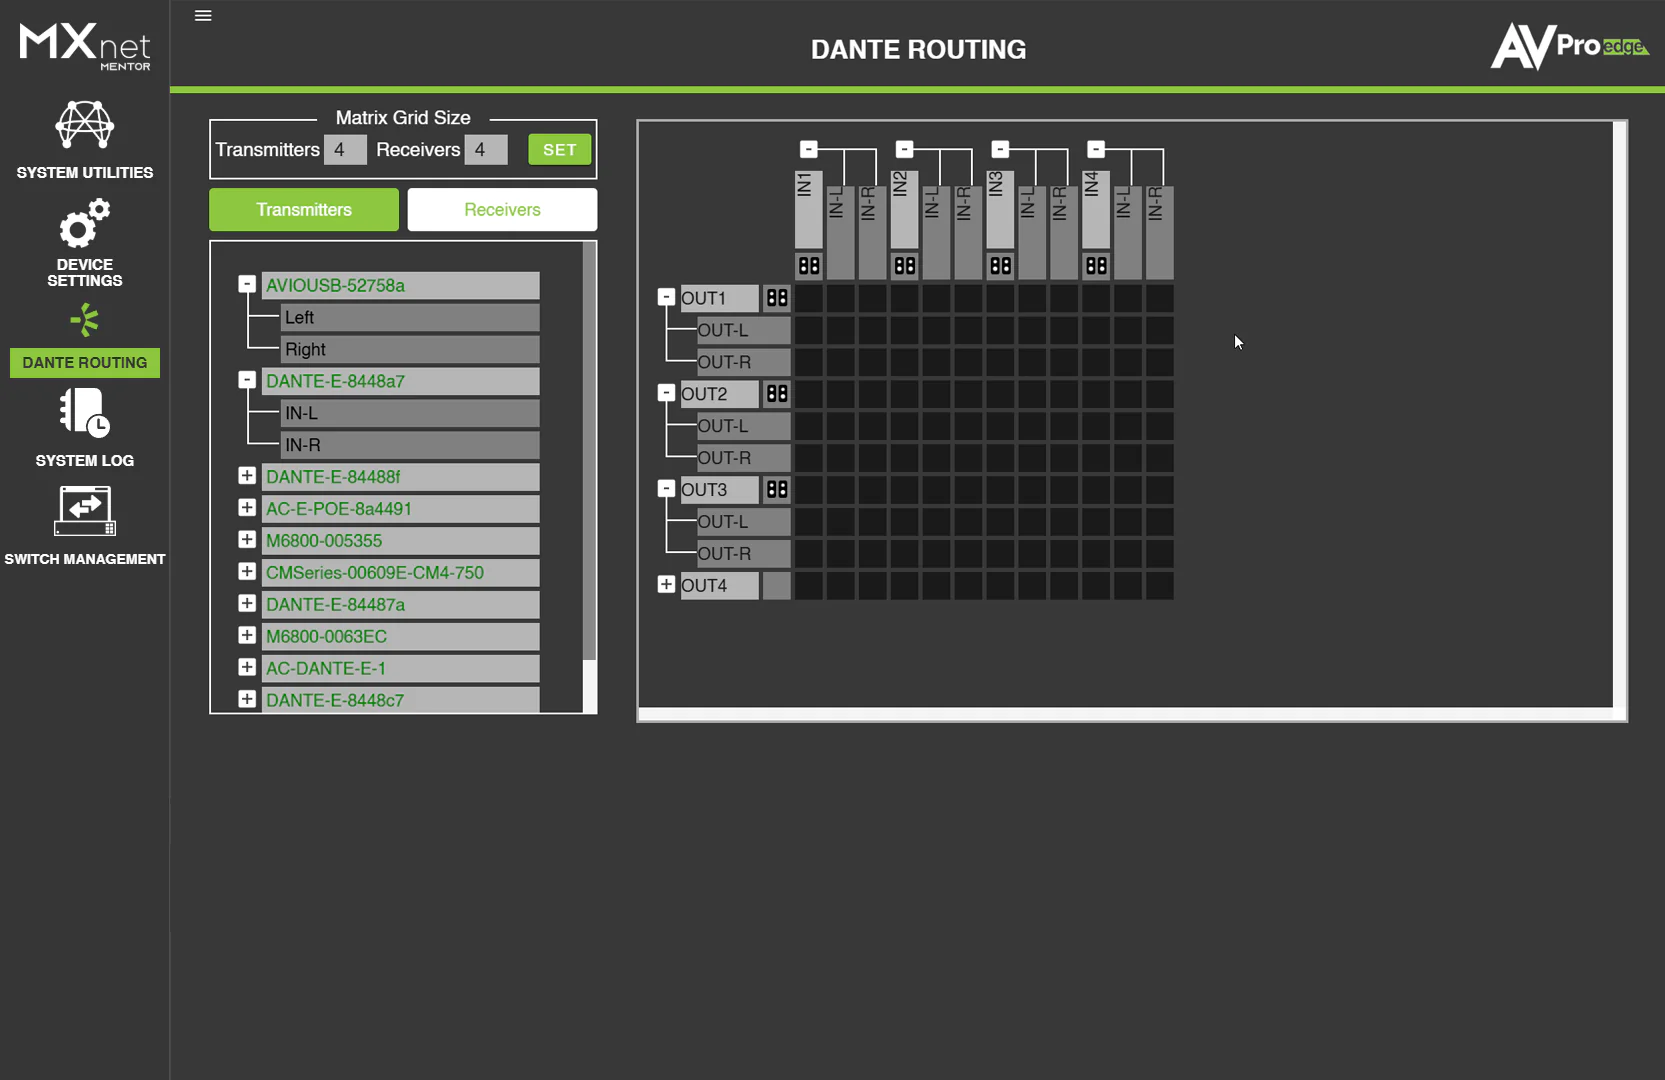Click the AVPro Edge logo
The height and width of the screenshot is (1080, 1665).
pos(1569,46)
